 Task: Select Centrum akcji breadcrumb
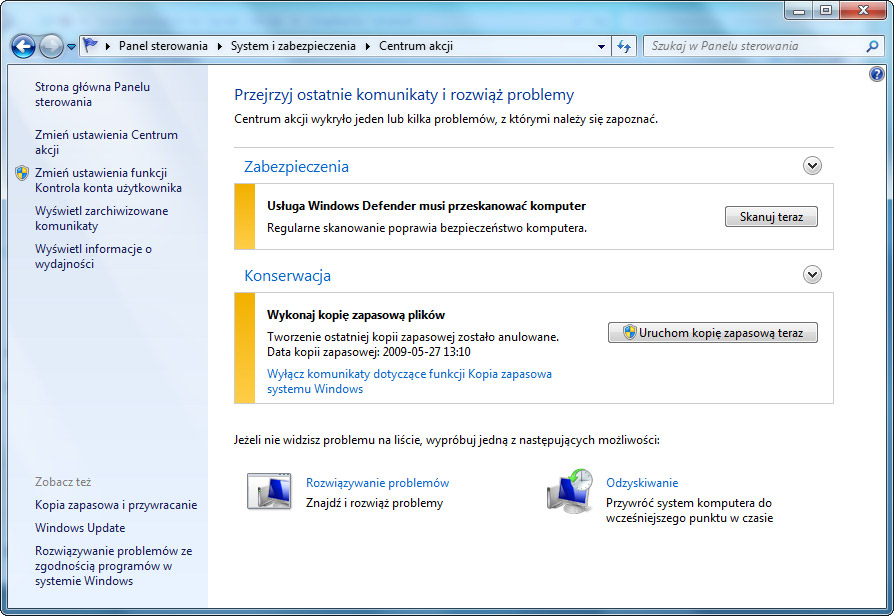click(416, 46)
